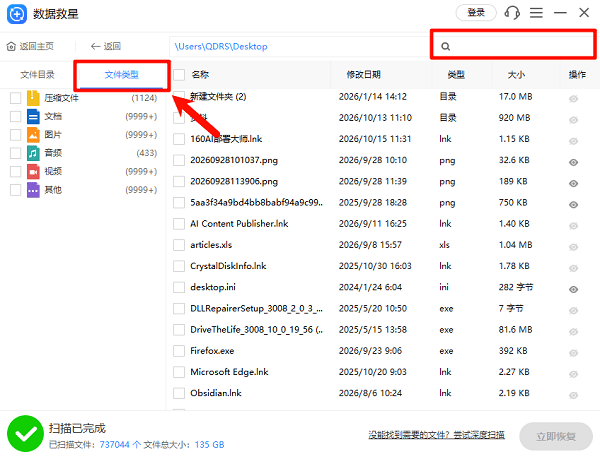Check the 文档 category checkbox
Screen dimensions: 600x459
[15, 116]
